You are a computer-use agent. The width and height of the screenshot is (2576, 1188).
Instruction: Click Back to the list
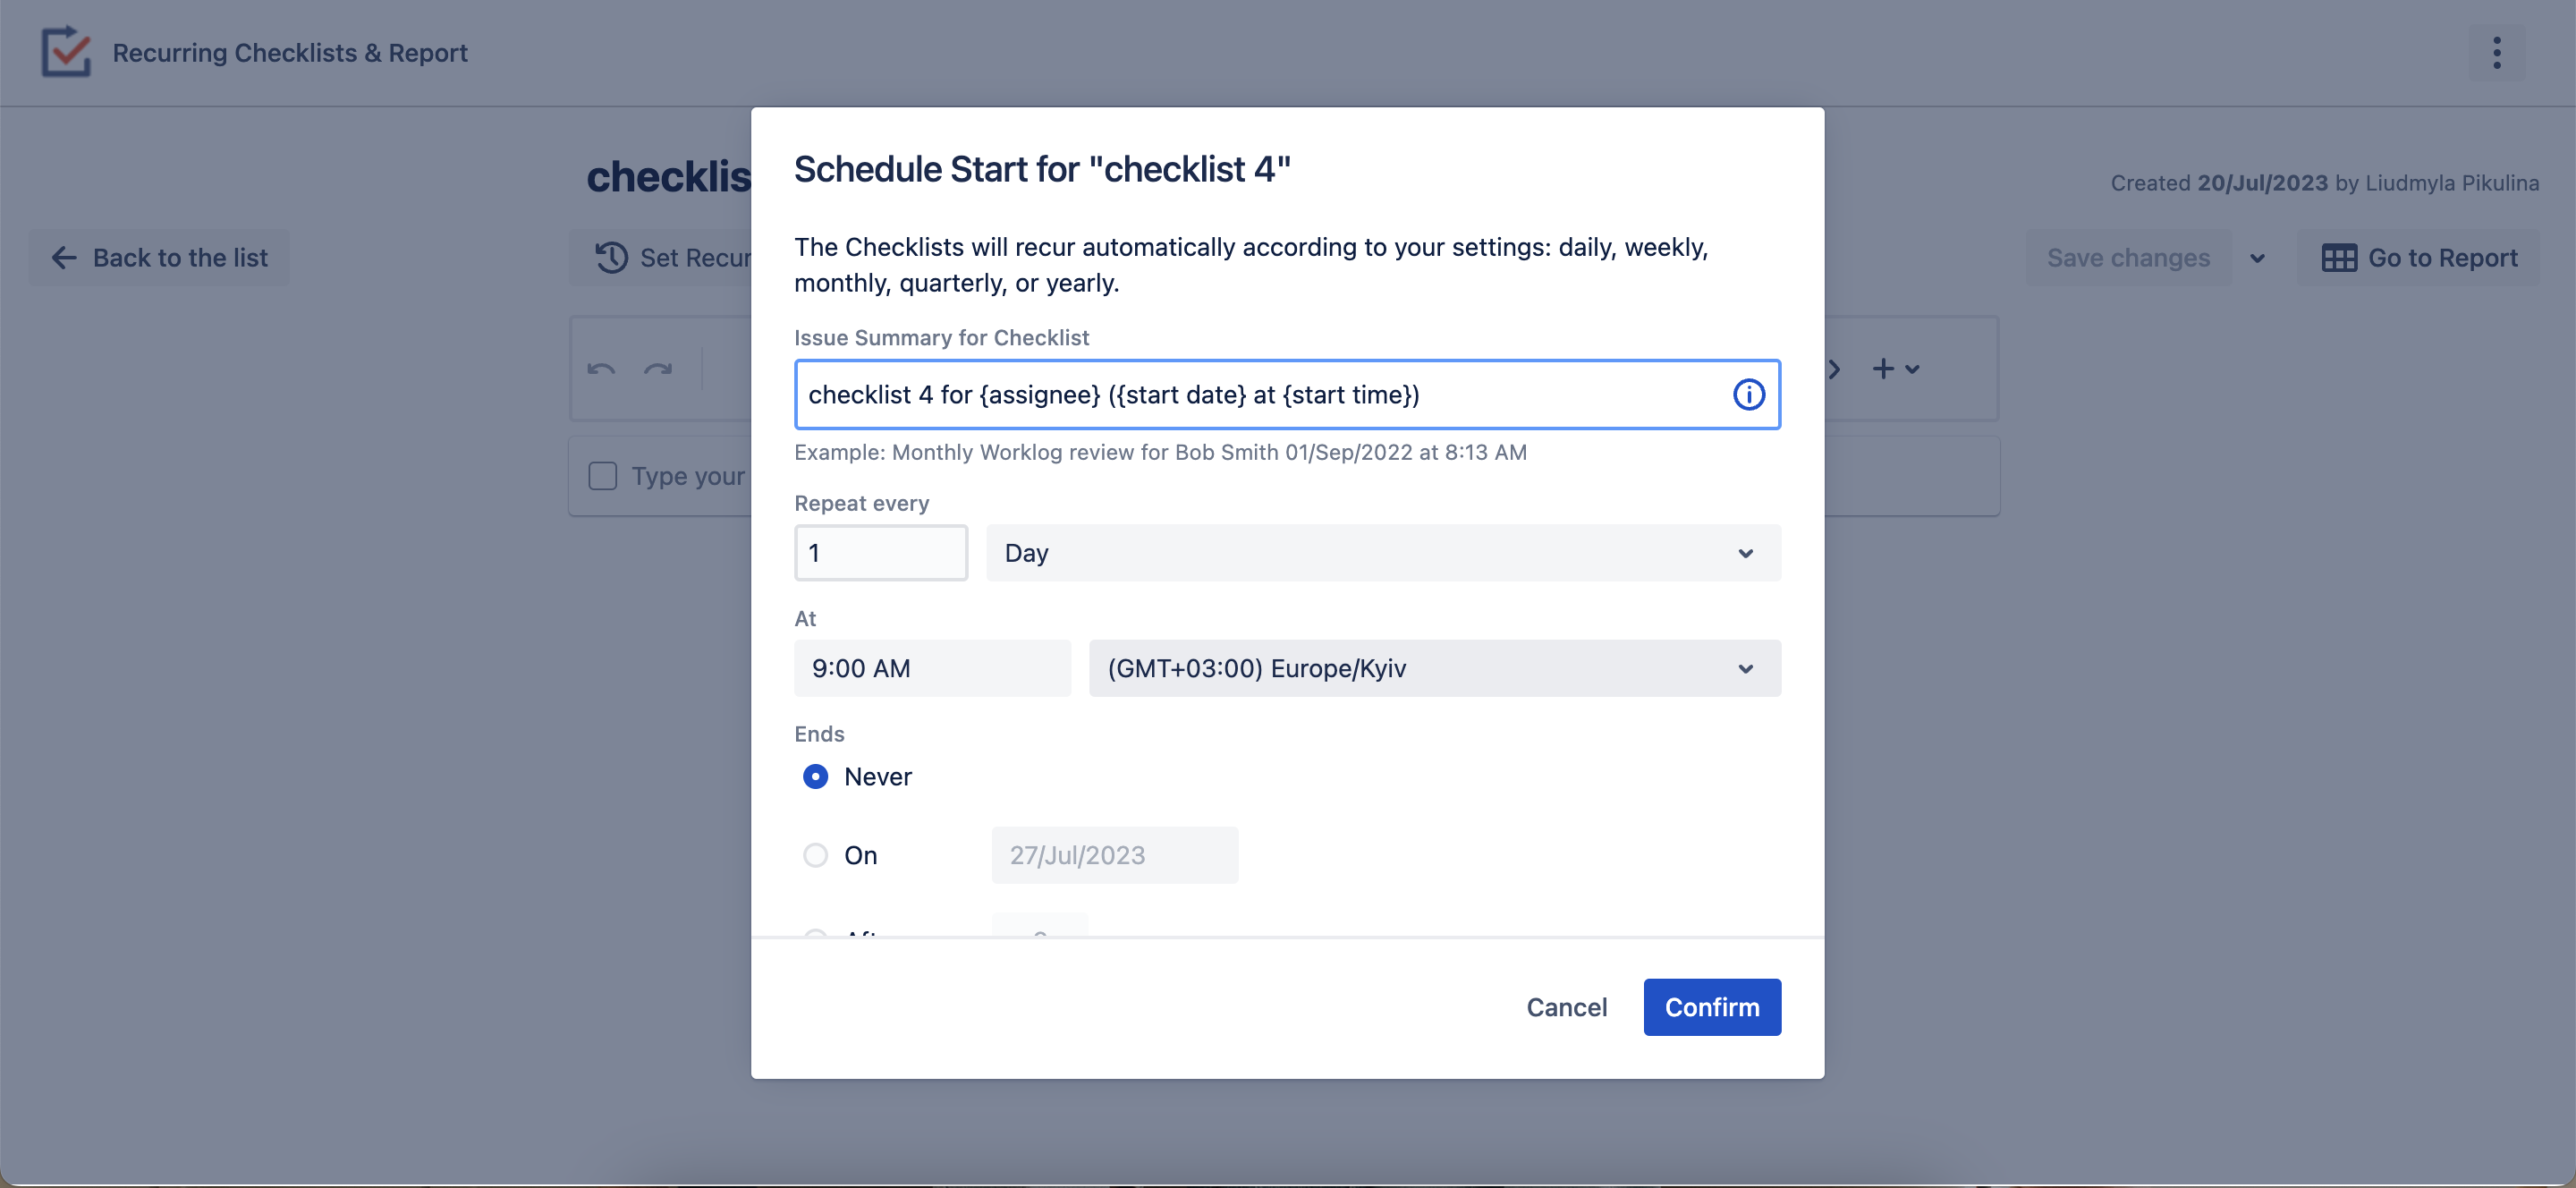160,258
